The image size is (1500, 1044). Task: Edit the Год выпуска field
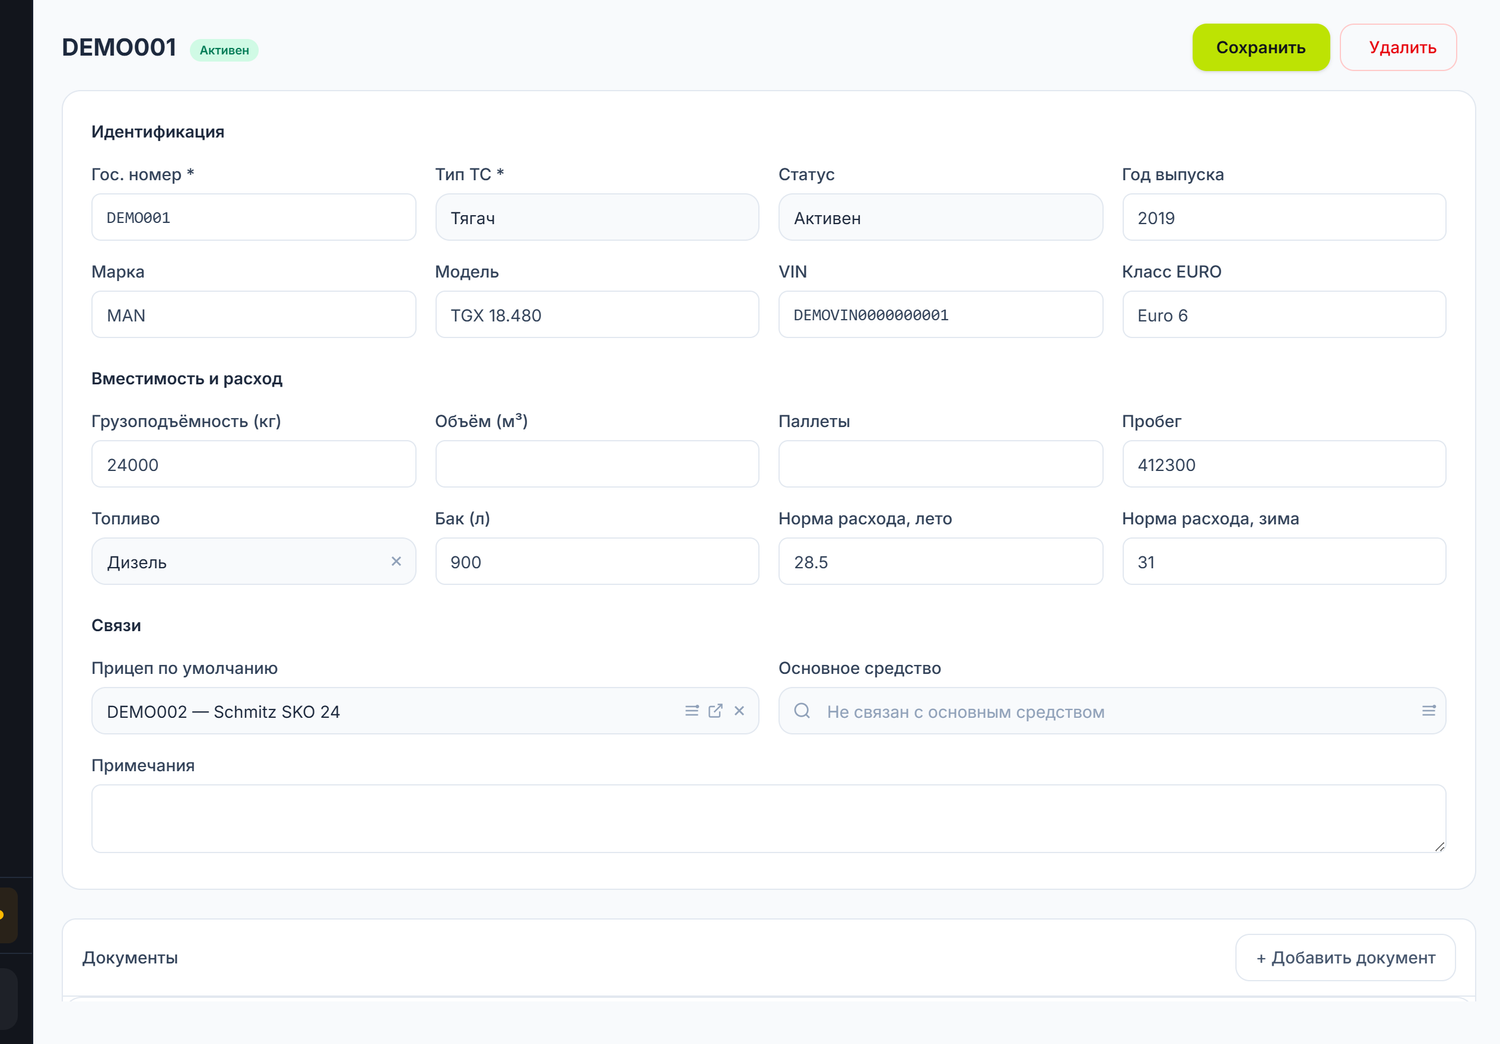point(1284,217)
